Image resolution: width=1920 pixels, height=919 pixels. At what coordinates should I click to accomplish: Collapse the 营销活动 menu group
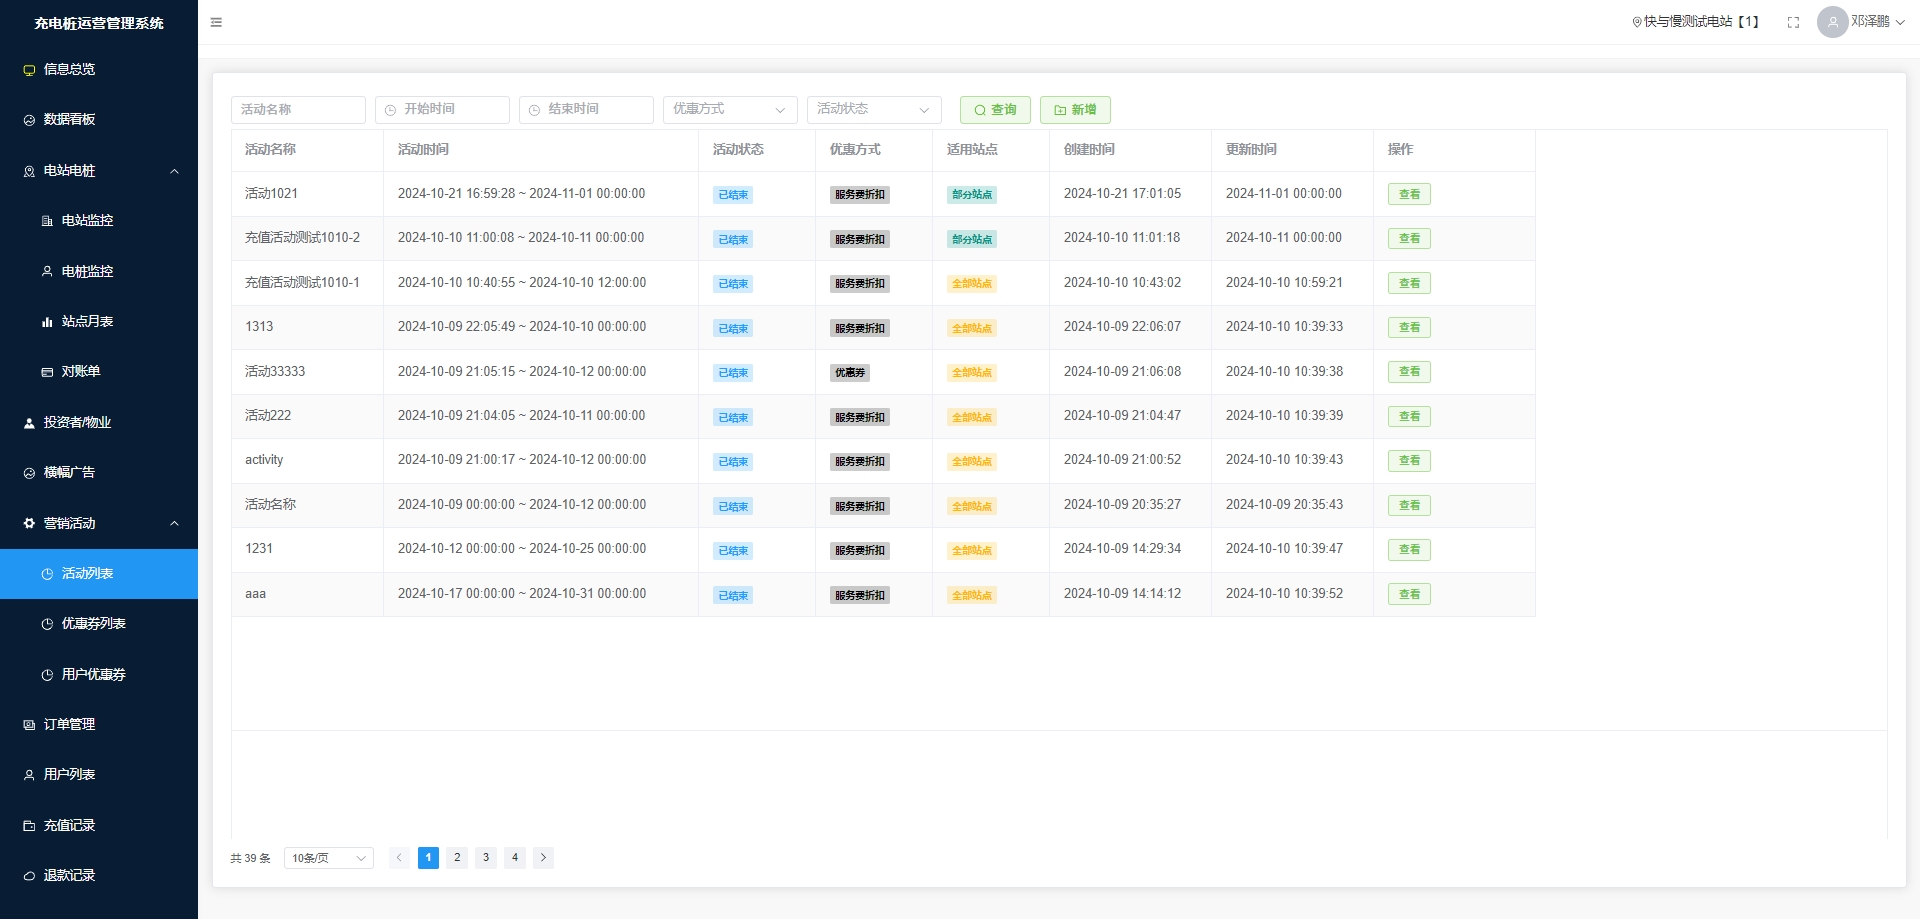point(175,523)
